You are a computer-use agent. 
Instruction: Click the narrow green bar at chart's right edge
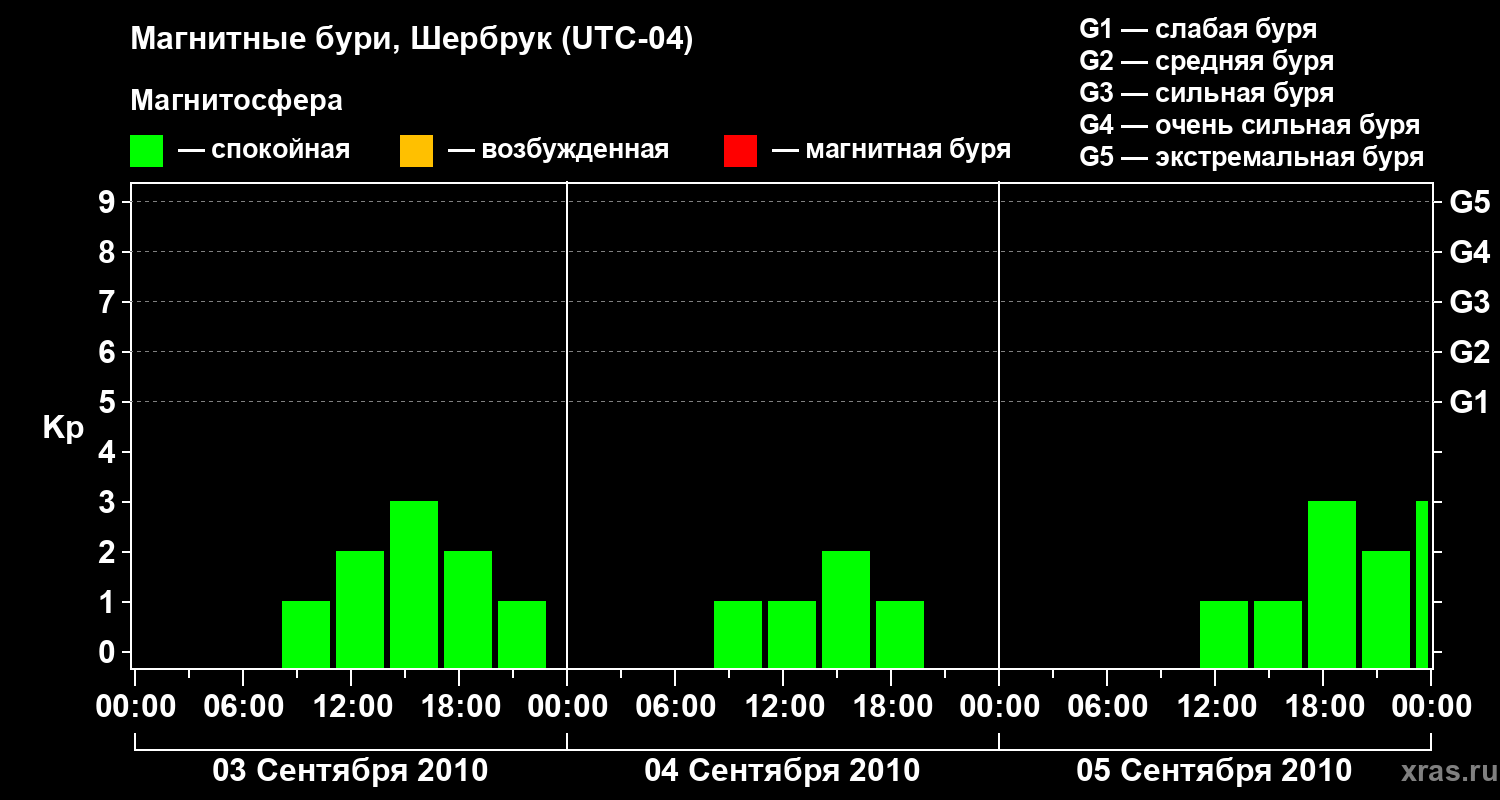tap(1422, 584)
